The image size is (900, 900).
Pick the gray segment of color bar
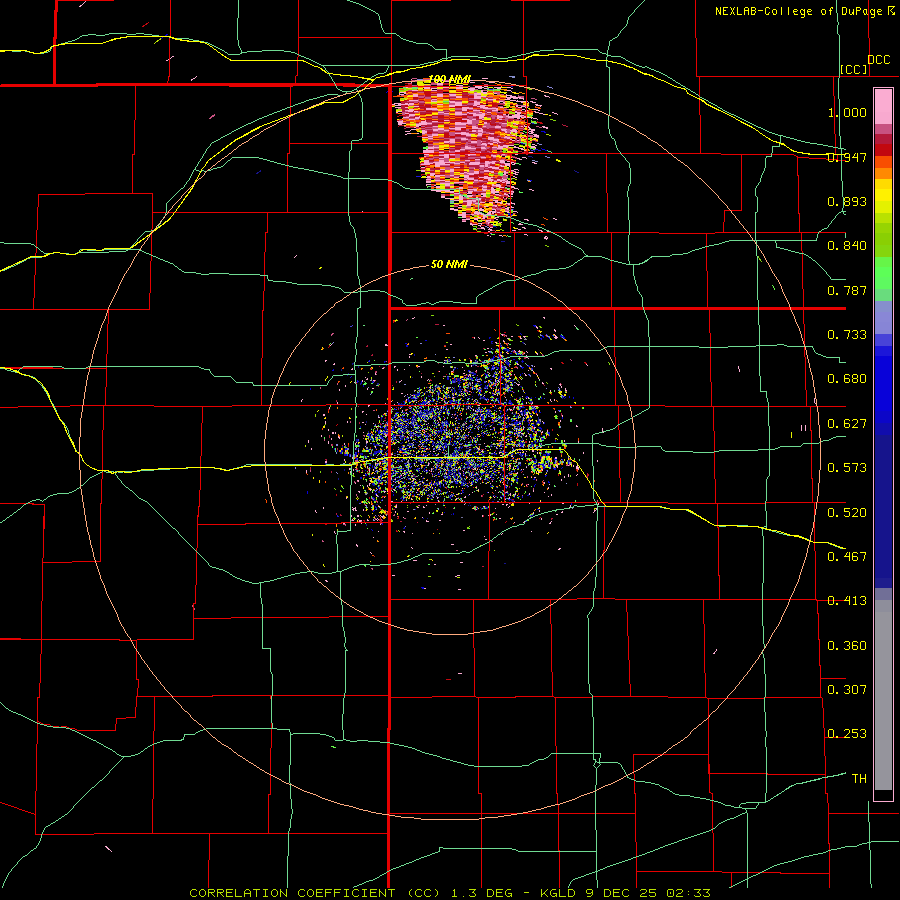tap(883, 695)
